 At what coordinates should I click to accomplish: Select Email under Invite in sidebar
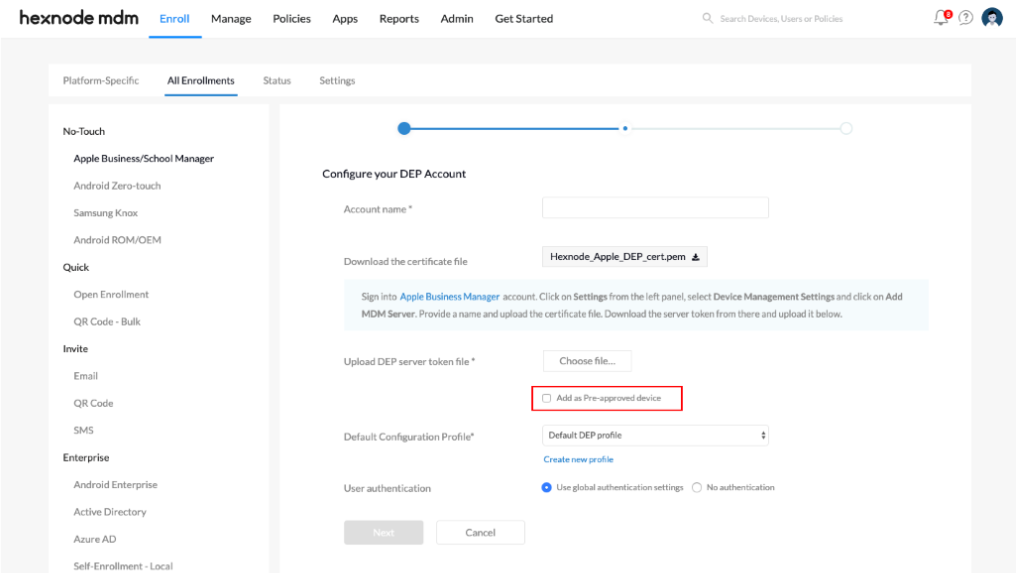tap(86, 376)
